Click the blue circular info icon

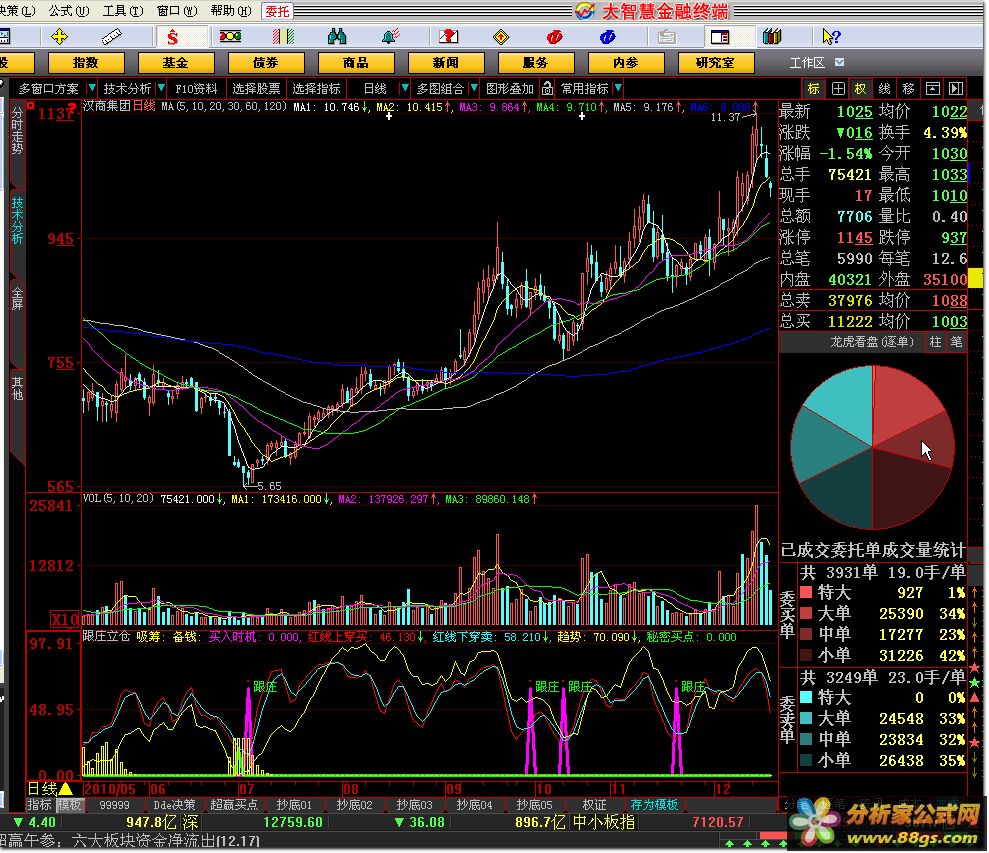pyautogui.click(x=607, y=37)
